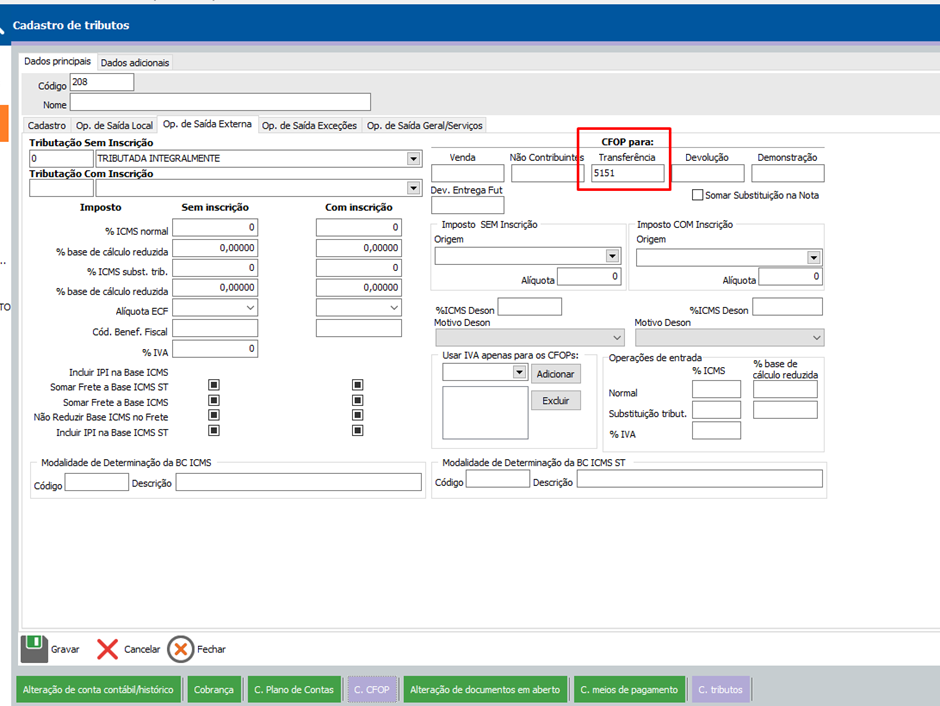Screen dimensions: 940x706
Task: Select the Op. de Saída Exceções tab
Action: coord(309,126)
